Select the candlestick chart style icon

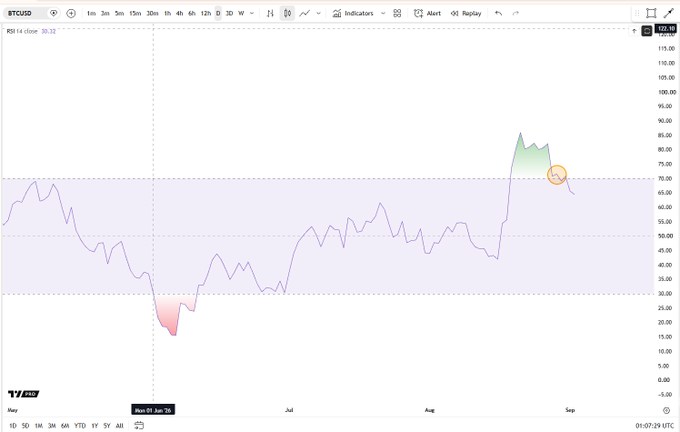coord(287,13)
